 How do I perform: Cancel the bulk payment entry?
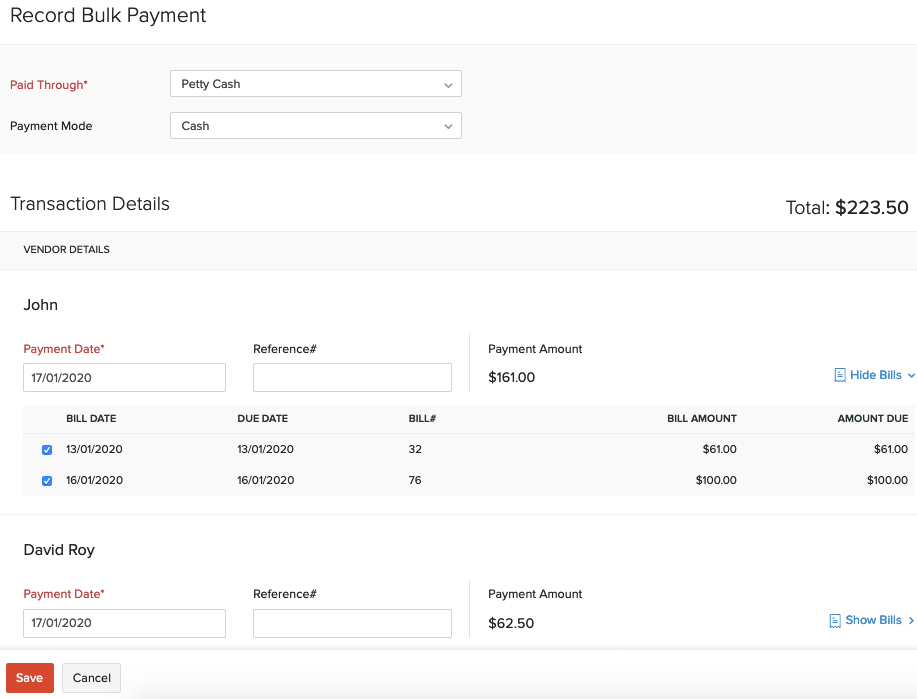pos(91,677)
